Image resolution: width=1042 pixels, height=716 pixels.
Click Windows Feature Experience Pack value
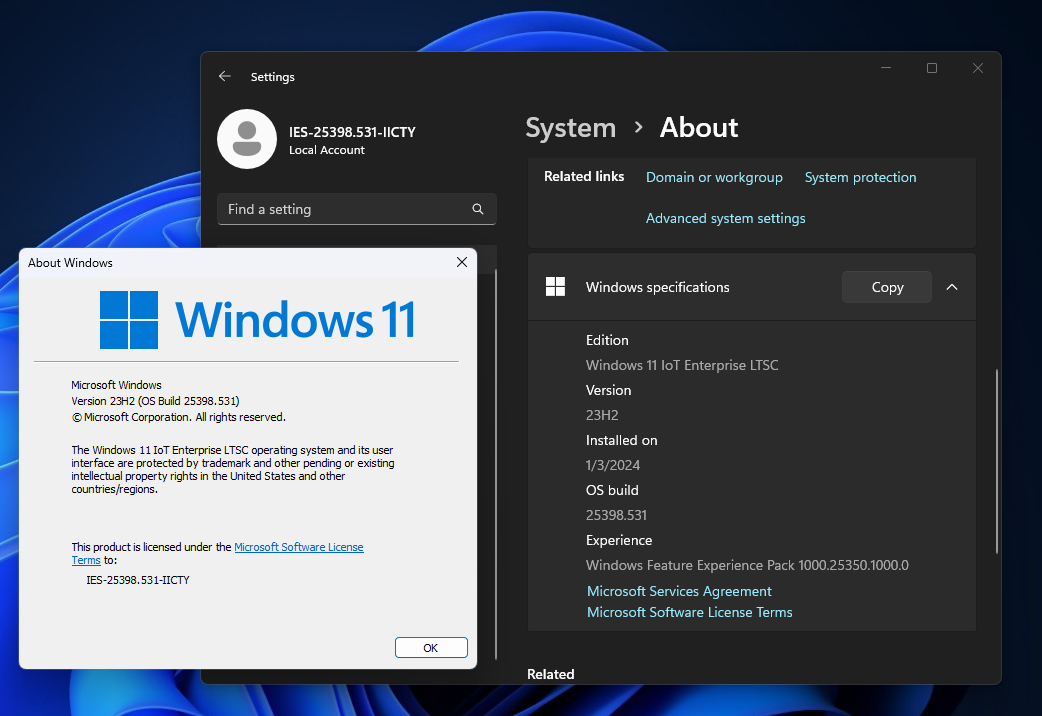747,565
